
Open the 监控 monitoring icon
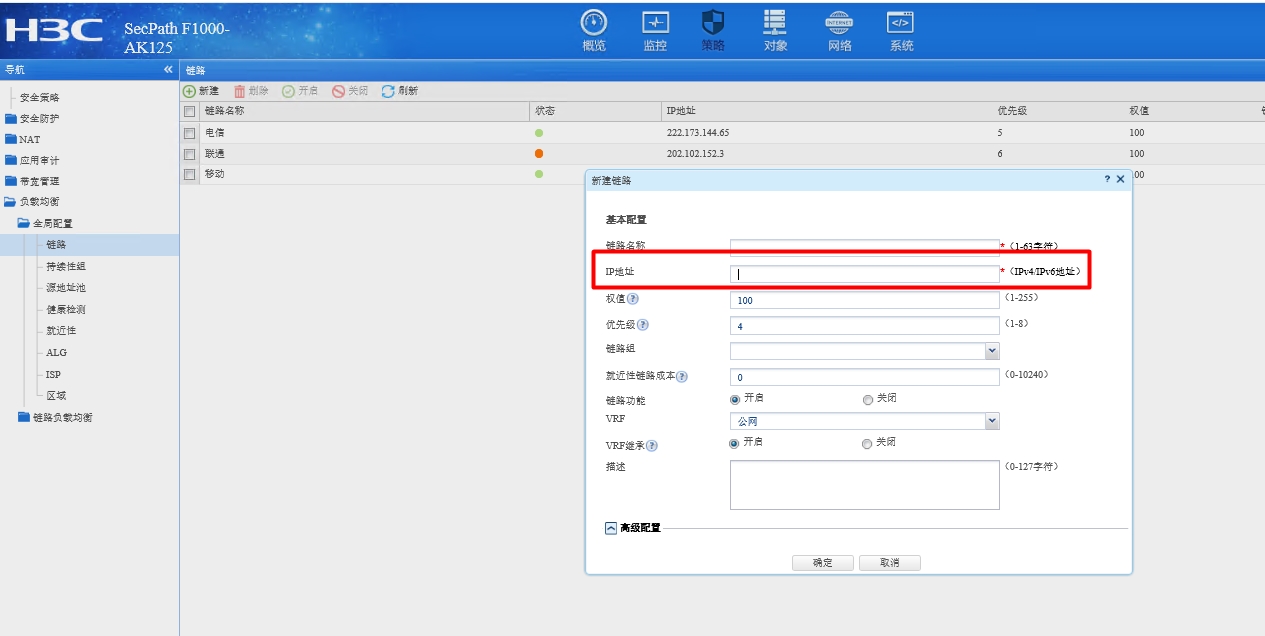pos(655,23)
